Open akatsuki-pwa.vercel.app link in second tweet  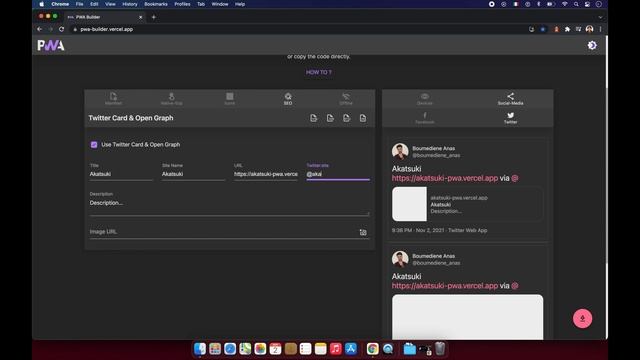(445, 286)
